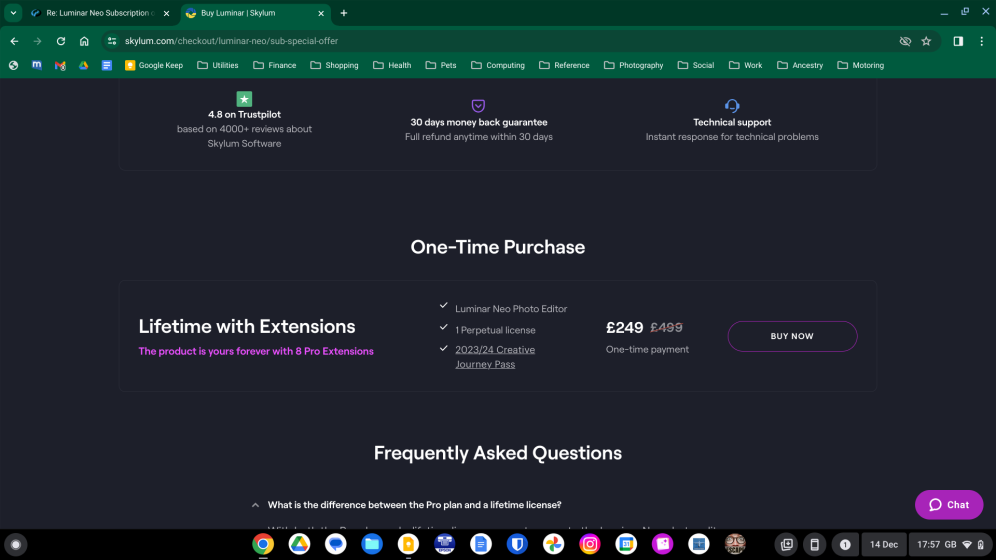Open the Chat support widget

coord(948,505)
